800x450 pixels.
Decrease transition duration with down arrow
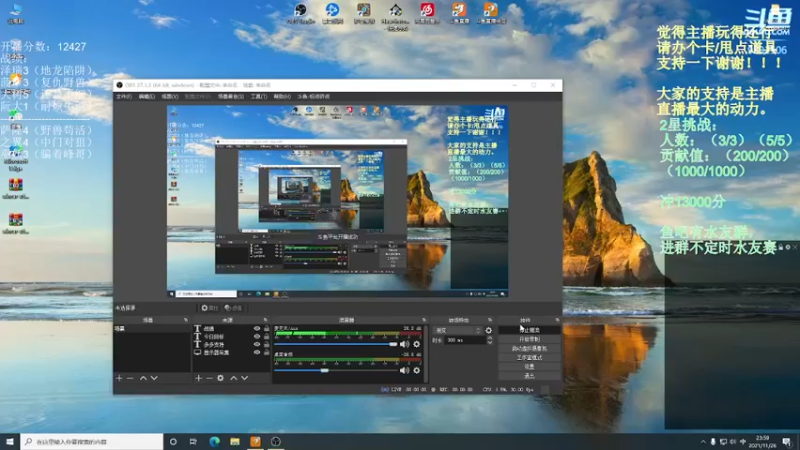tap(490, 342)
